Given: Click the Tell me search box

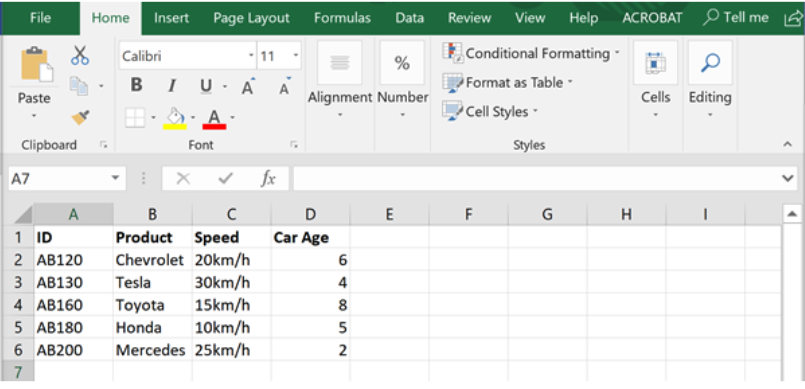Looking at the screenshot, I should pos(736,17).
